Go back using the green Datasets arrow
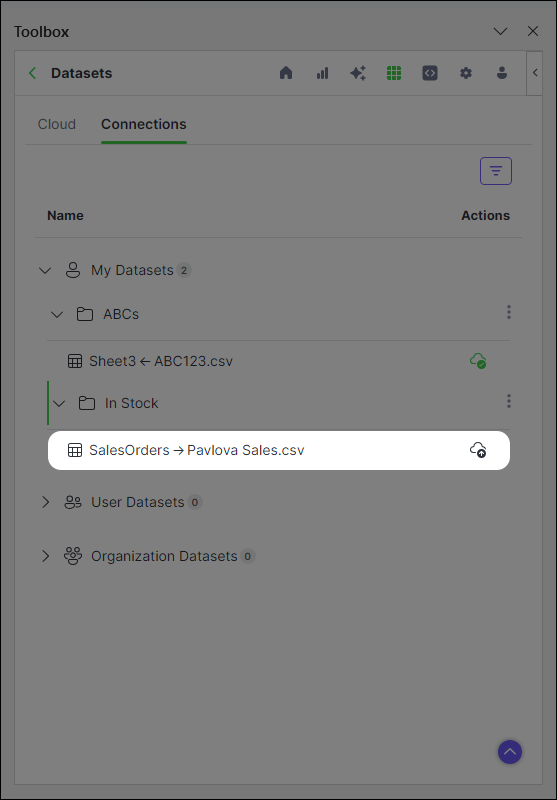The width and height of the screenshot is (557, 800). (33, 73)
